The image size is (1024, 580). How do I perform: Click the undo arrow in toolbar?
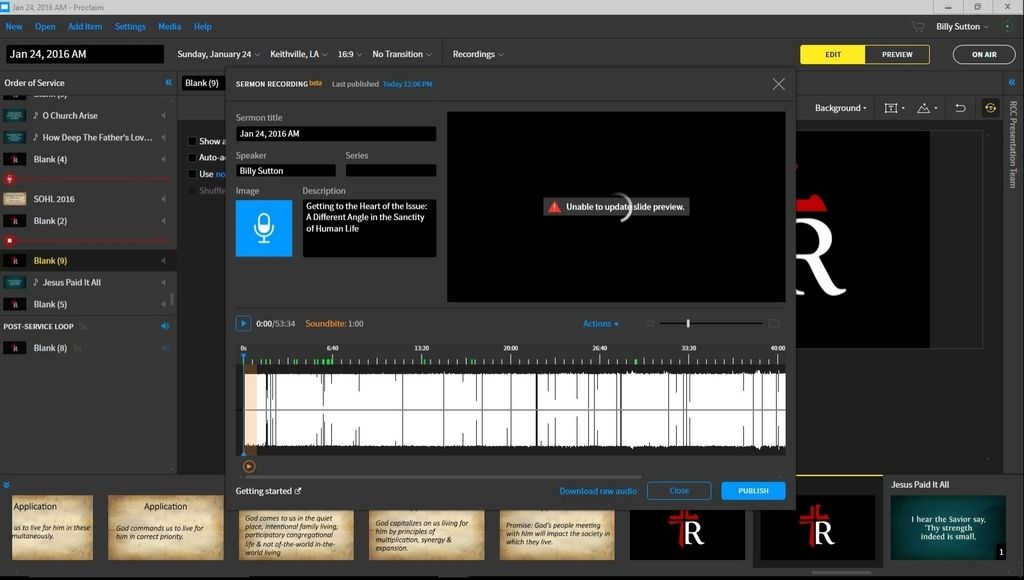[960, 108]
